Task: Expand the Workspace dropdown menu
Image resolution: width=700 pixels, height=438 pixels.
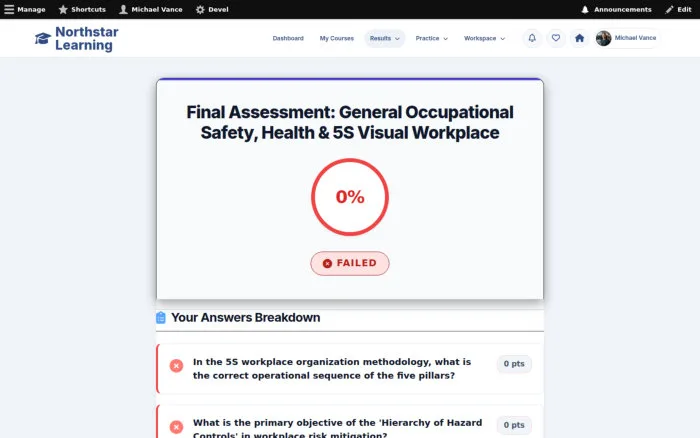Action: pyautogui.click(x=484, y=38)
